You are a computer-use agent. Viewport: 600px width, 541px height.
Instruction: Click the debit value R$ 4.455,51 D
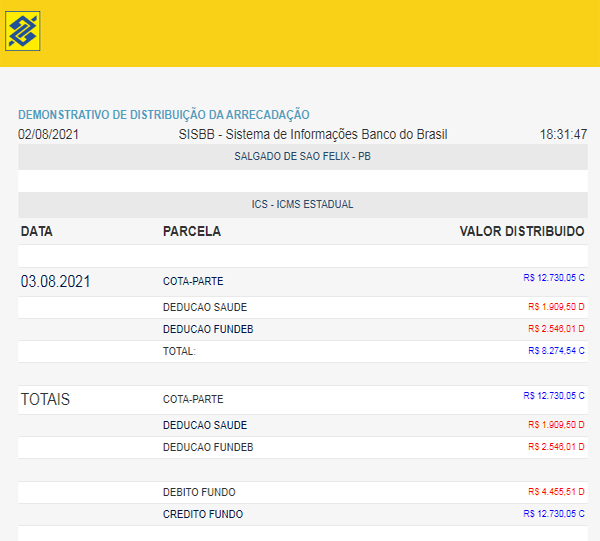click(556, 492)
